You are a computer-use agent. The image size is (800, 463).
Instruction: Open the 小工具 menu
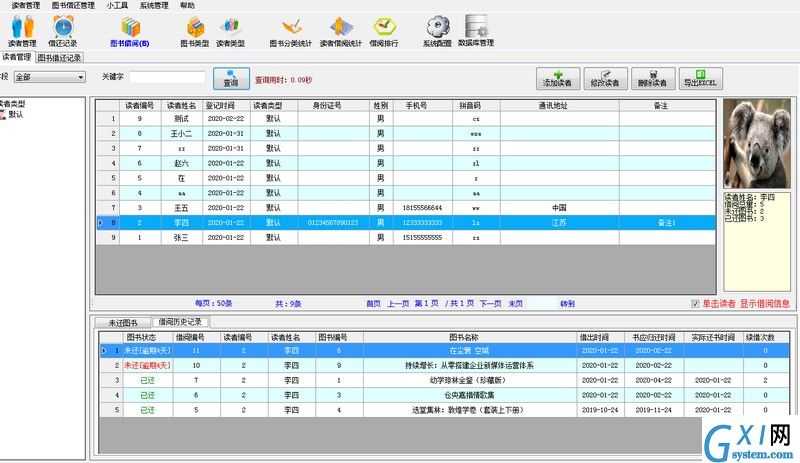[x=117, y=5]
